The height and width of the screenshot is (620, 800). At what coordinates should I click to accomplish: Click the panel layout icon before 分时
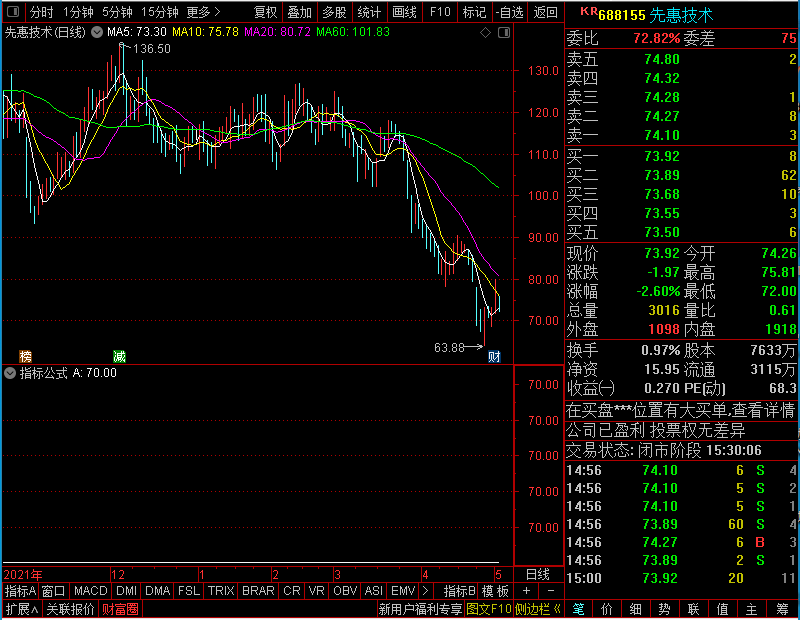(x=13, y=12)
